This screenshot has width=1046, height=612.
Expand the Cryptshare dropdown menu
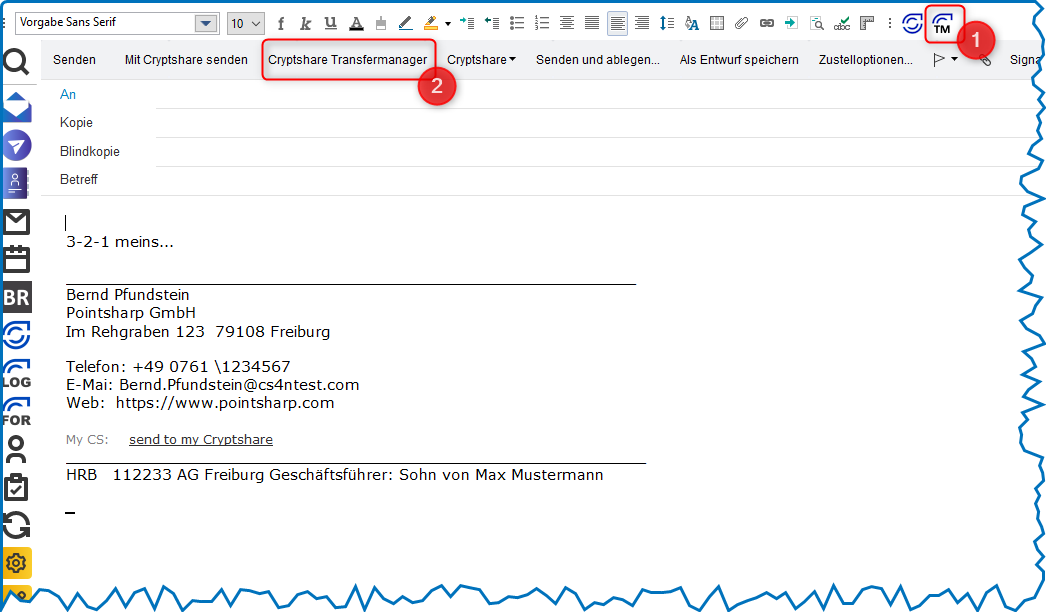pyautogui.click(x=481, y=60)
